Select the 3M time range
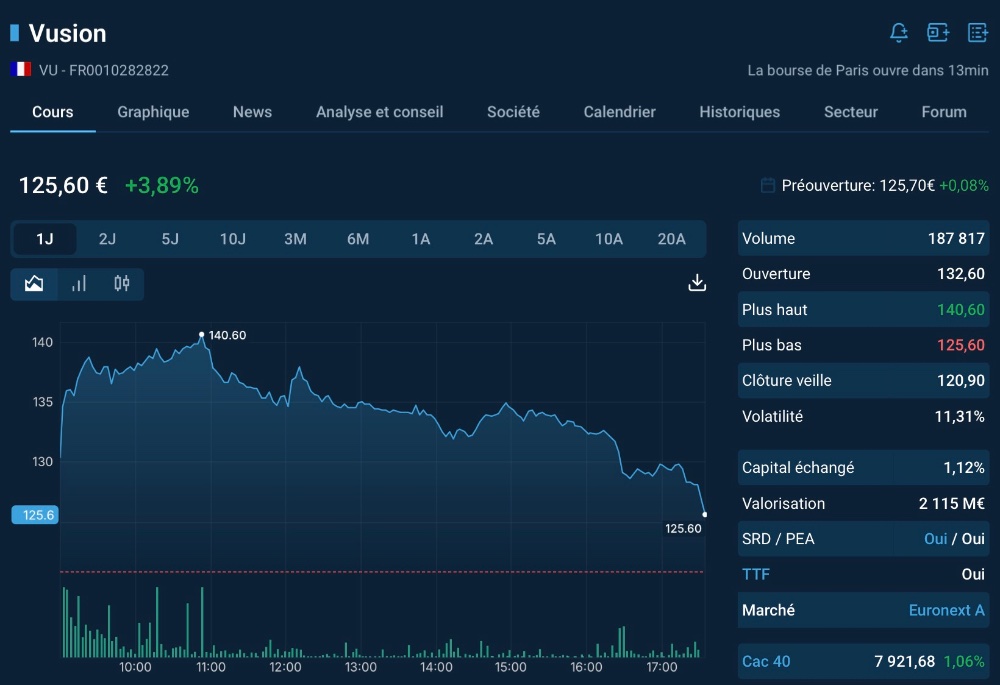This screenshot has height=685, width=1000. pyautogui.click(x=295, y=239)
